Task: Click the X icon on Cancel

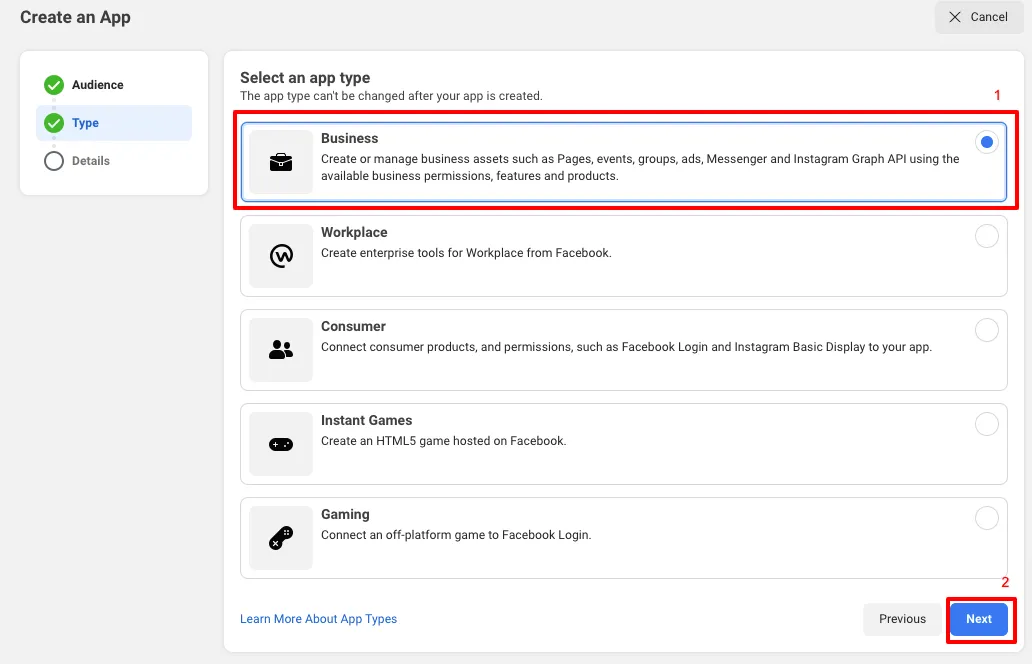Action: (x=955, y=17)
